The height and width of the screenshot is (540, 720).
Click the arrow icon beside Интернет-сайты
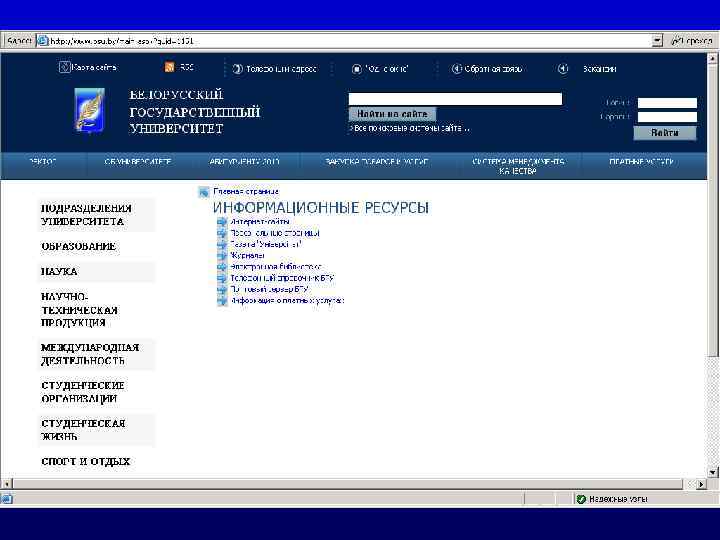pos(222,222)
